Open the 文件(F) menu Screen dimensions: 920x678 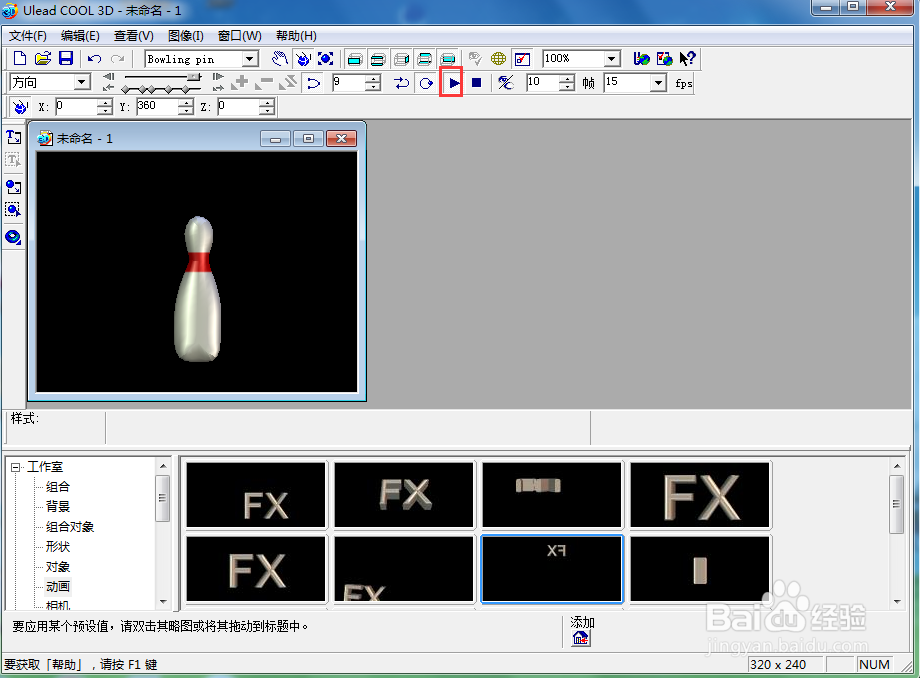click(28, 36)
